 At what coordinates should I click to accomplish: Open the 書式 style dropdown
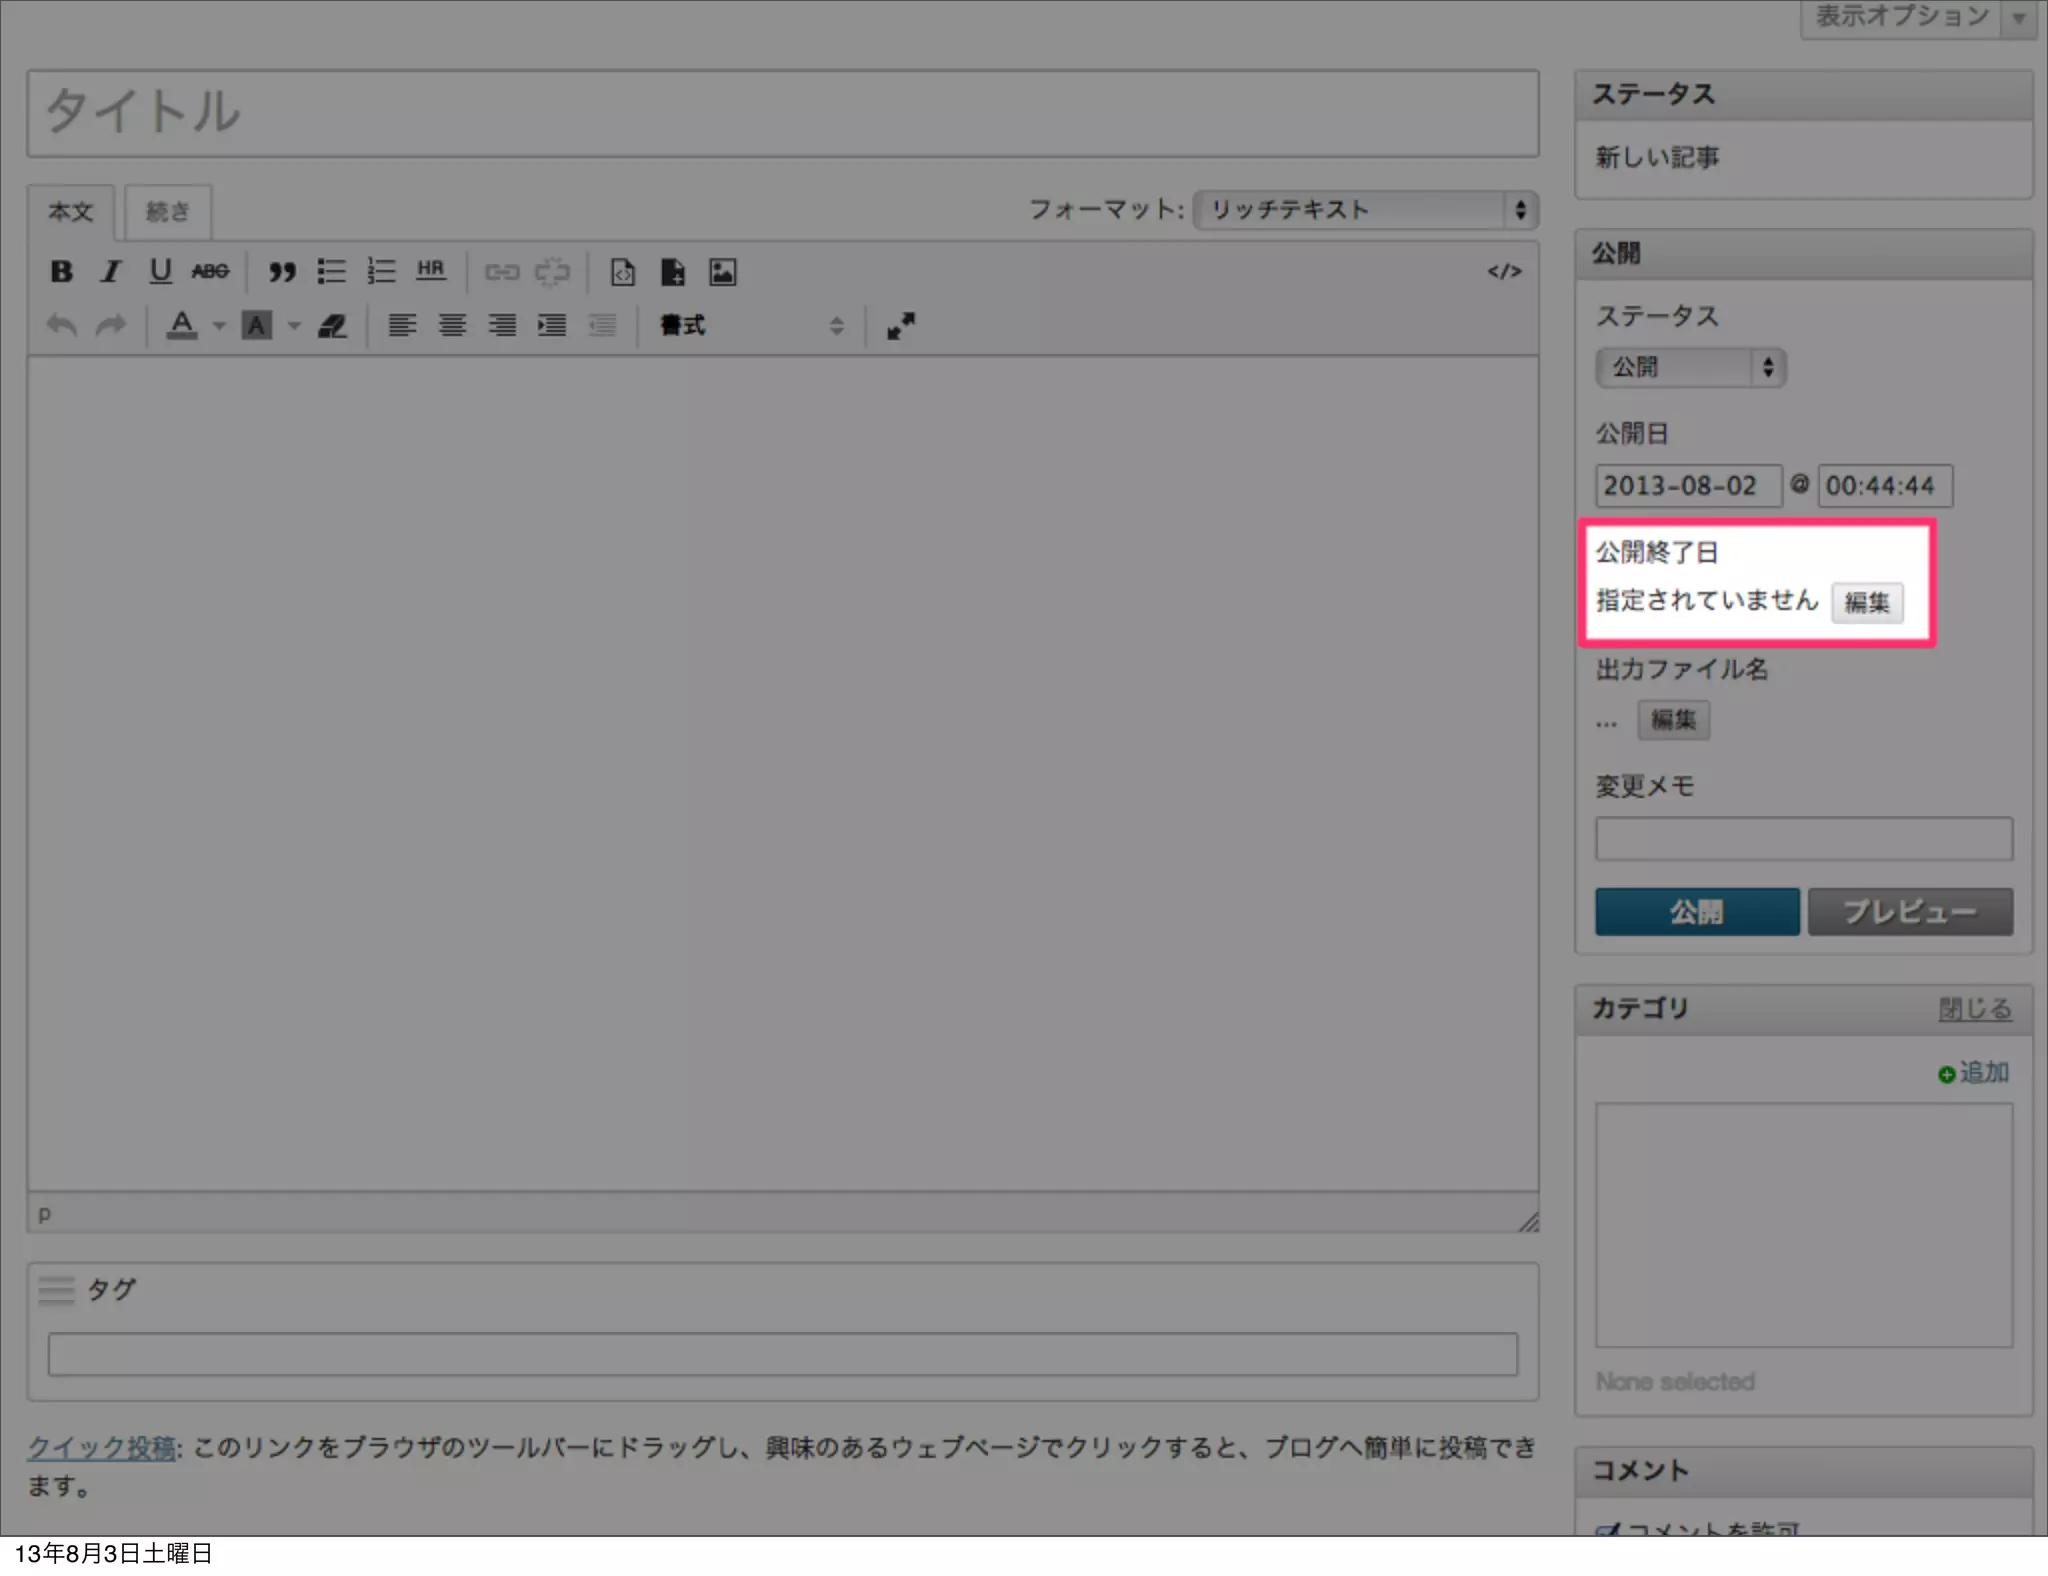click(751, 326)
